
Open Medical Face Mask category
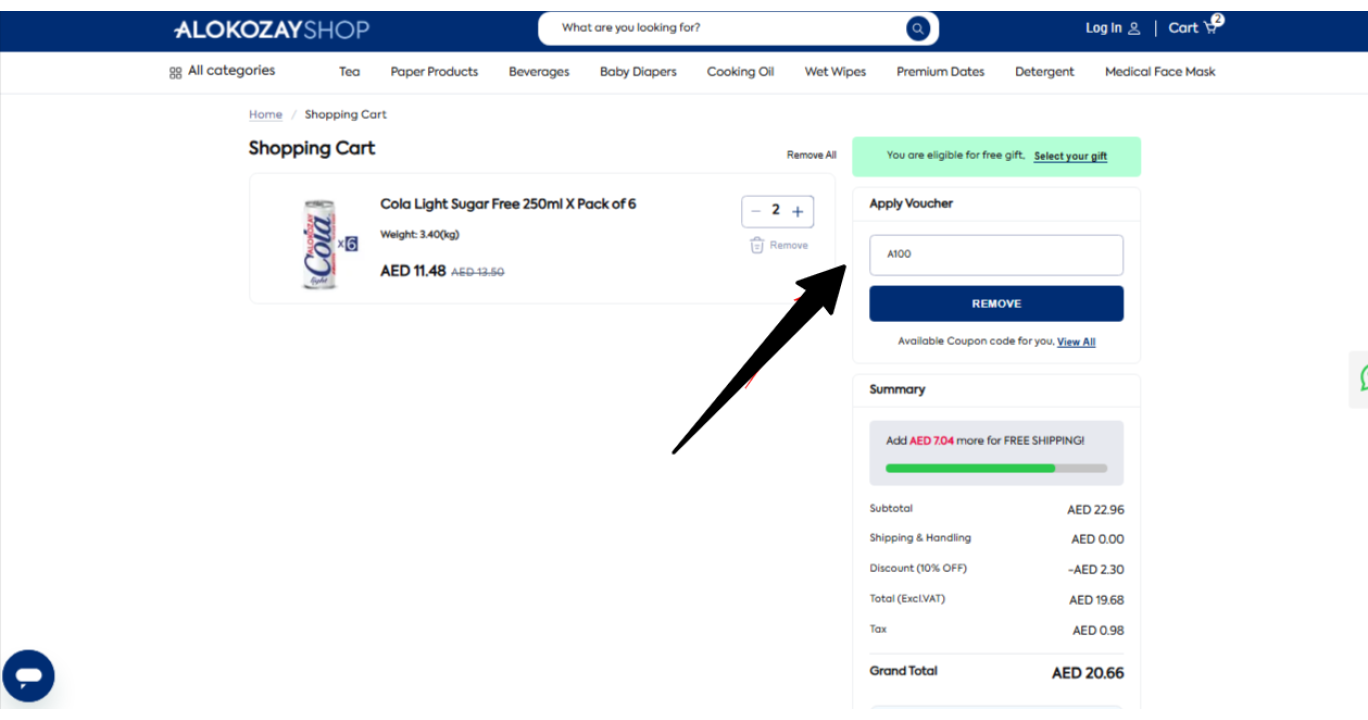[x=1160, y=72]
